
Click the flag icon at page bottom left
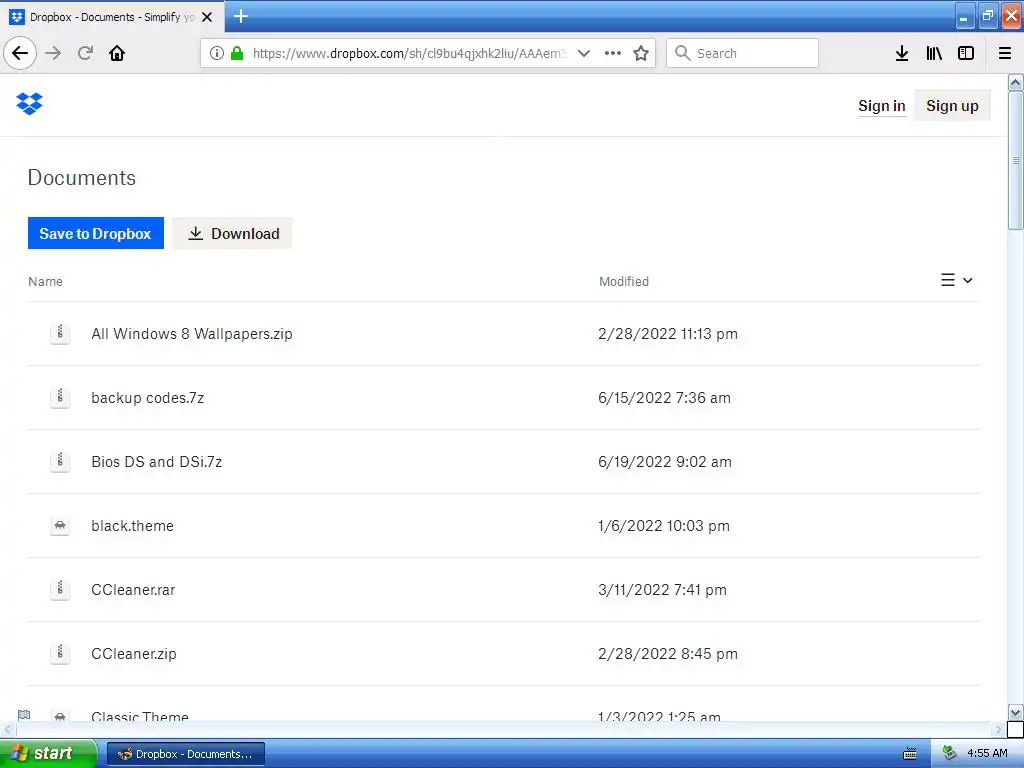point(24,714)
